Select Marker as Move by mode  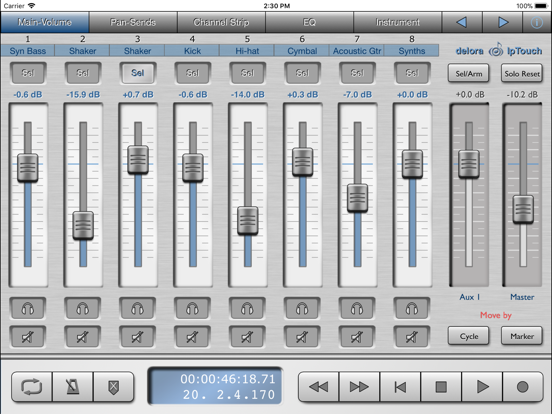point(522,336)
